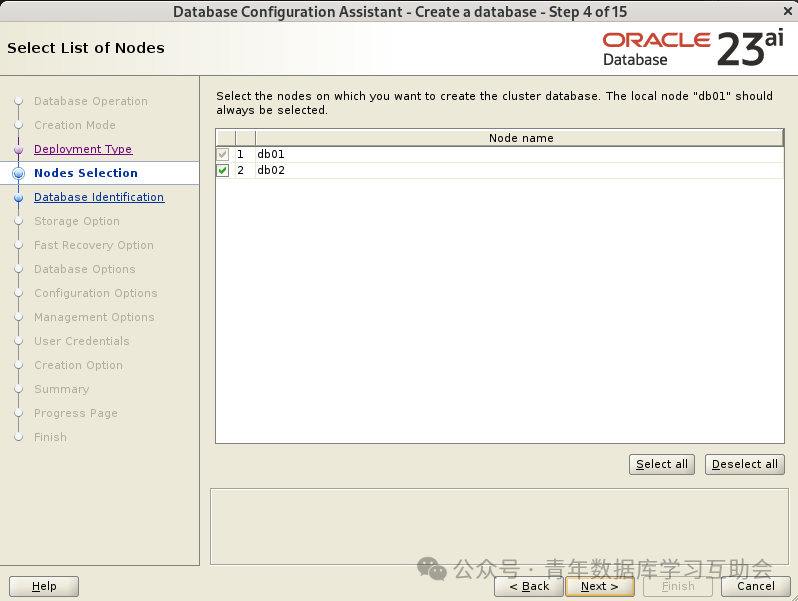
Task: Select the db01 node name cell
Action: tap(519, 154)
